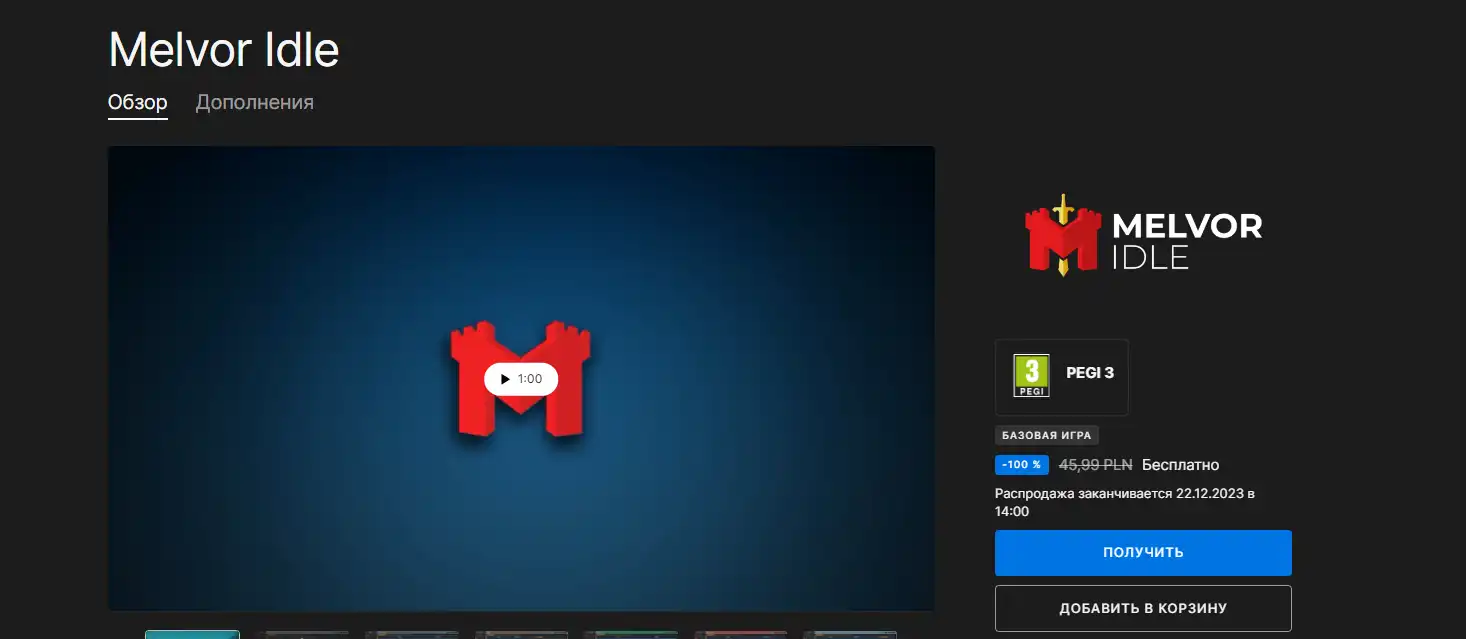
Task: Click the Melvor Idle logo image
Action: point(1143,235)
